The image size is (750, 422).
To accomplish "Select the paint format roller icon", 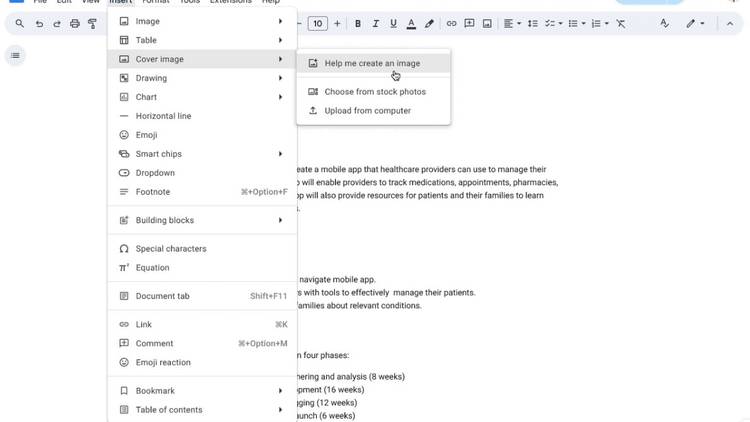I will tap(92, 23).
